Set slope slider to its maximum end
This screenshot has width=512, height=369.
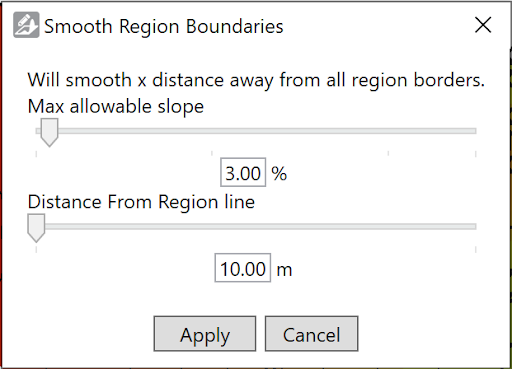(475, 131)
